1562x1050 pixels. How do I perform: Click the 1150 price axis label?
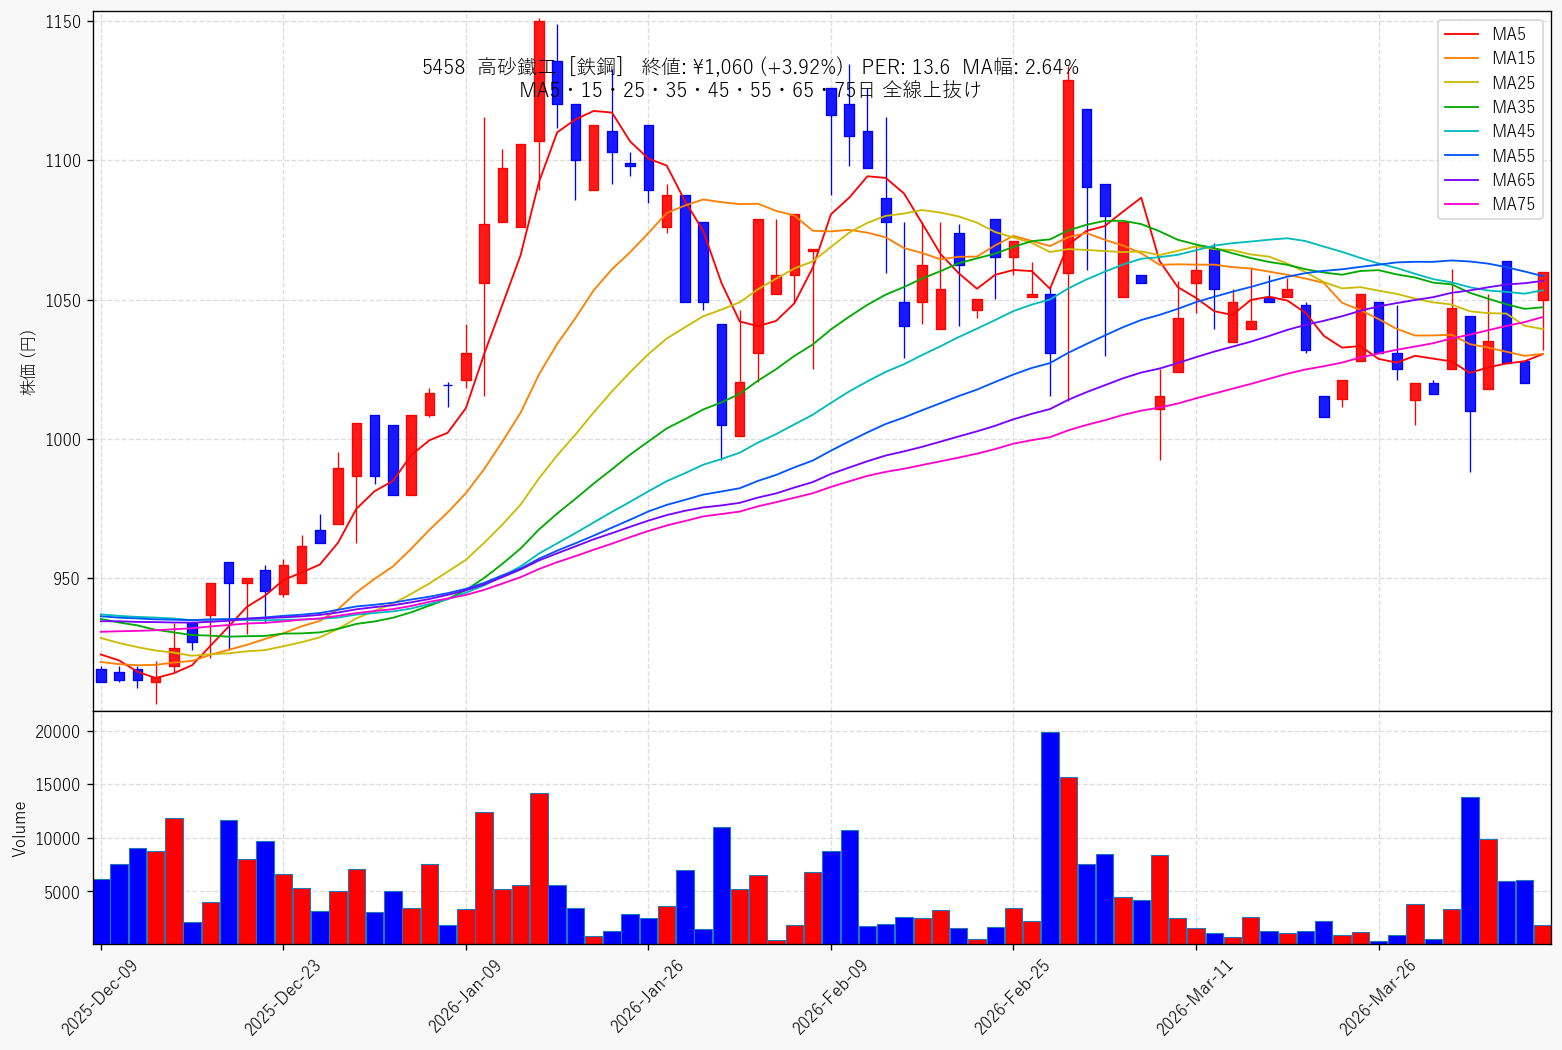point(65,21)
